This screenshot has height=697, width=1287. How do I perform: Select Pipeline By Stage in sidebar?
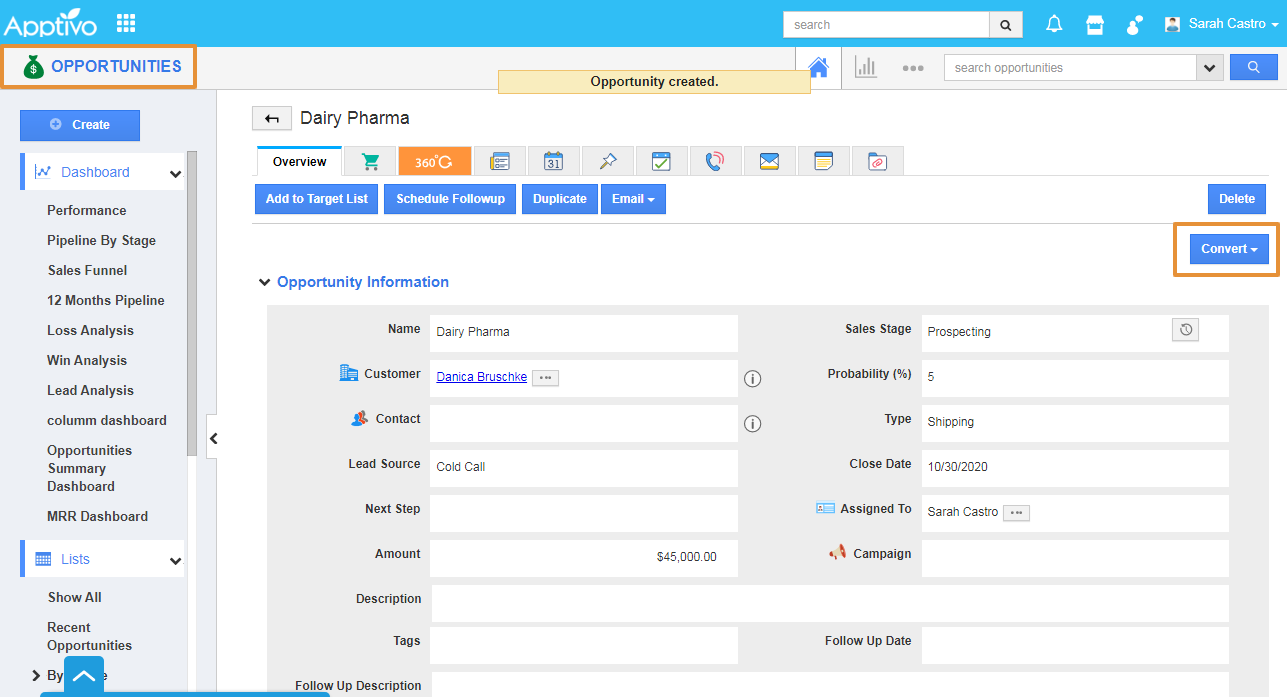pos(101,240)
